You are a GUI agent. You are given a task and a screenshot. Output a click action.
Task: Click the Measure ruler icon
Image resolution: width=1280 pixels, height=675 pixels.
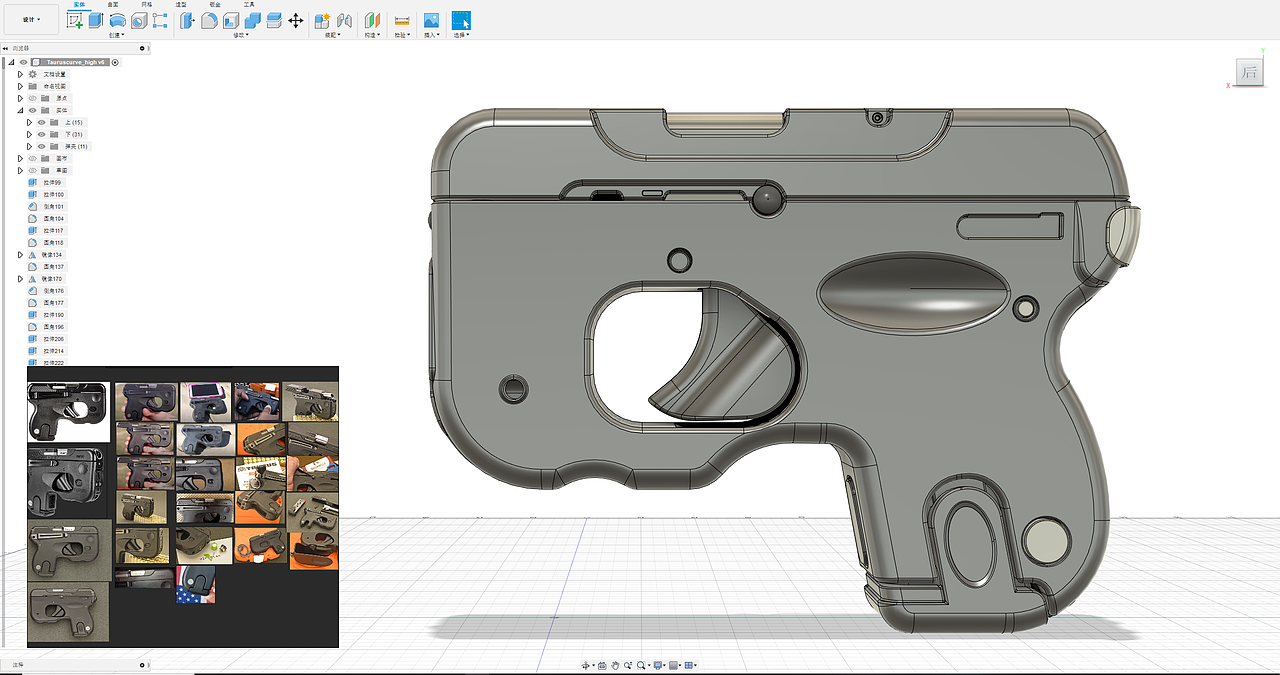coord(402,20)
